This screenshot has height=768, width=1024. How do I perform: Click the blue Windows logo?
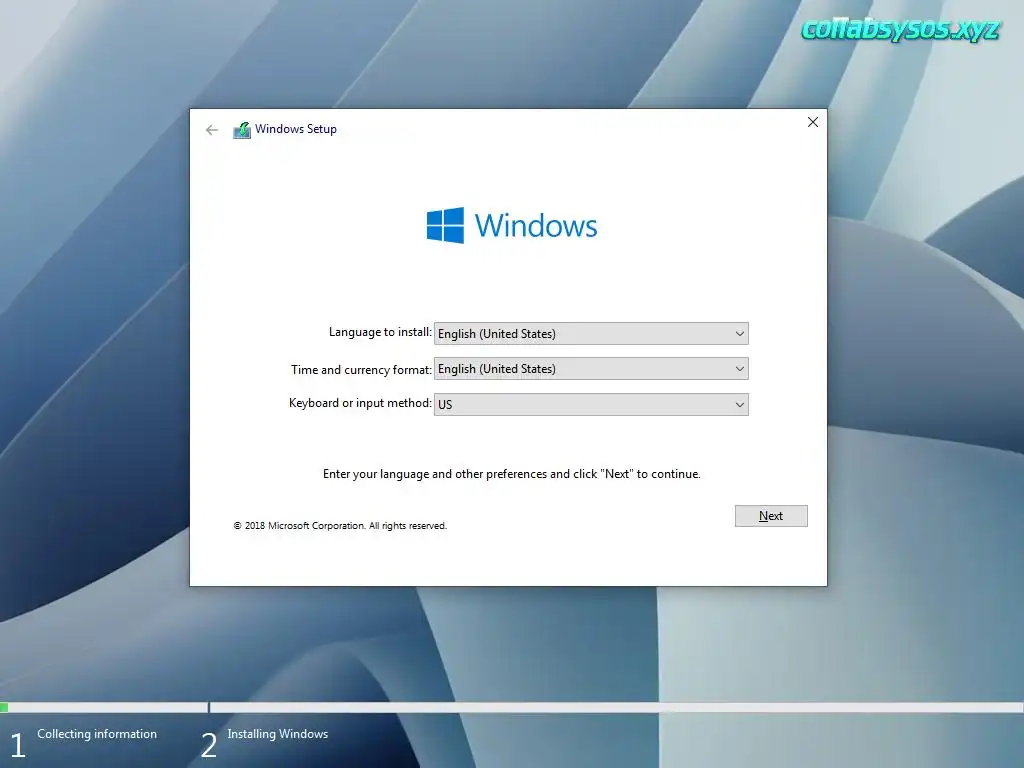445,225
